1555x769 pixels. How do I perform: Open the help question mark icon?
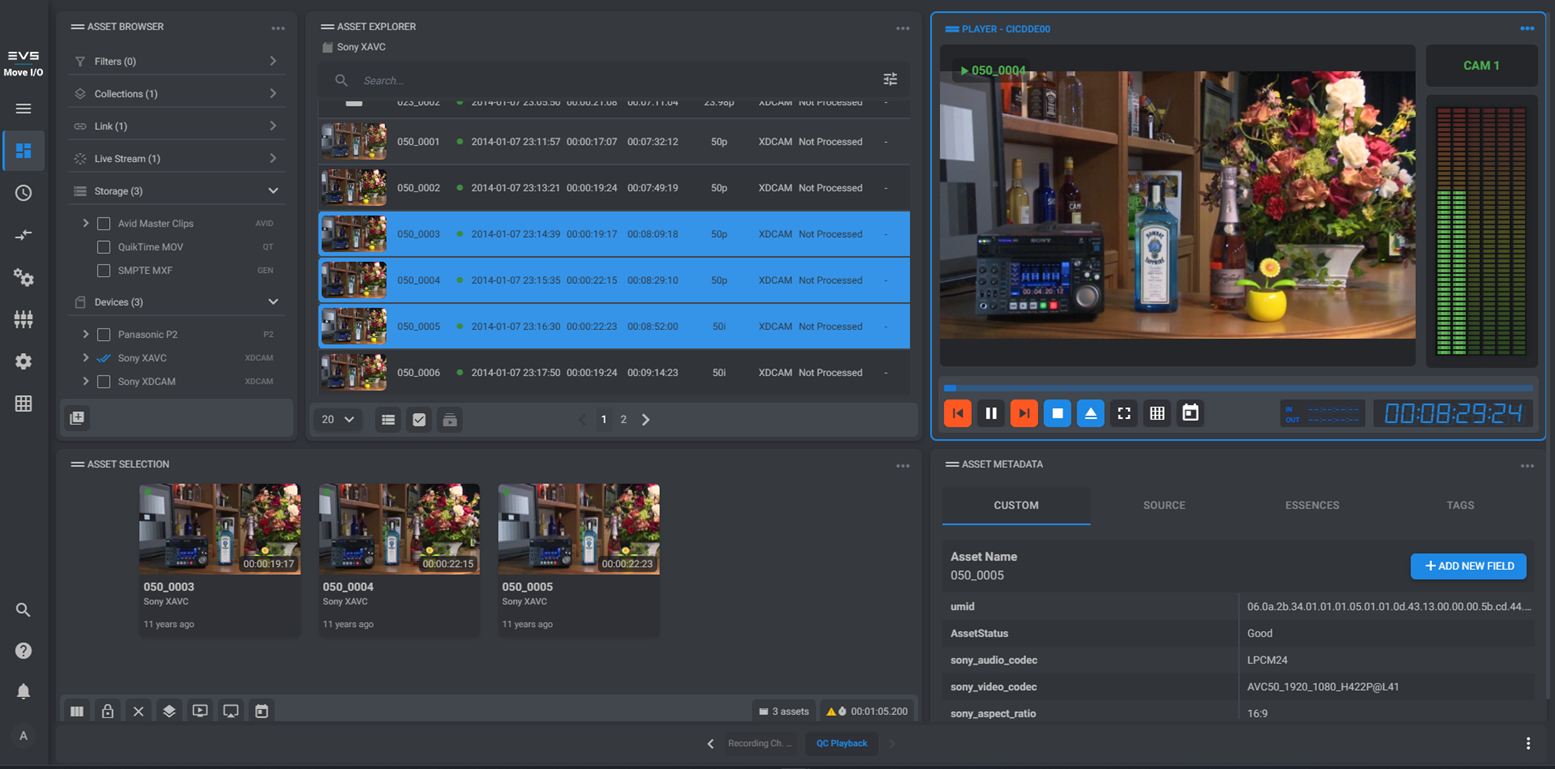pos(23,651)
